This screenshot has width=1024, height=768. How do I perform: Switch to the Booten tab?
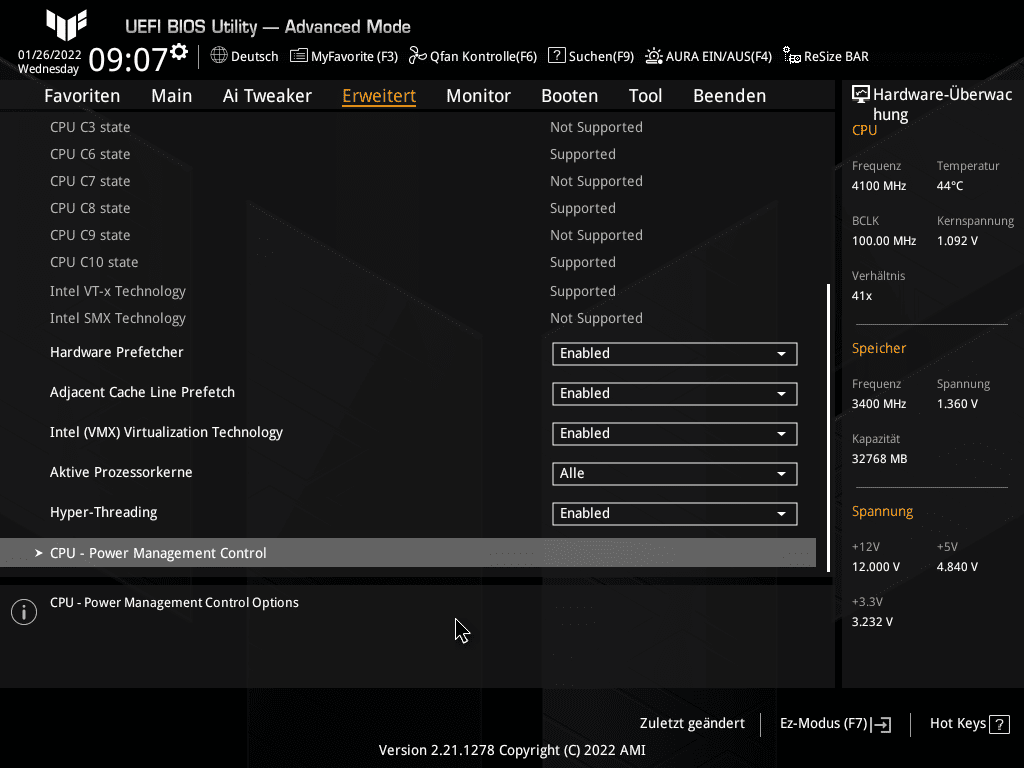(x=569, y=95)
